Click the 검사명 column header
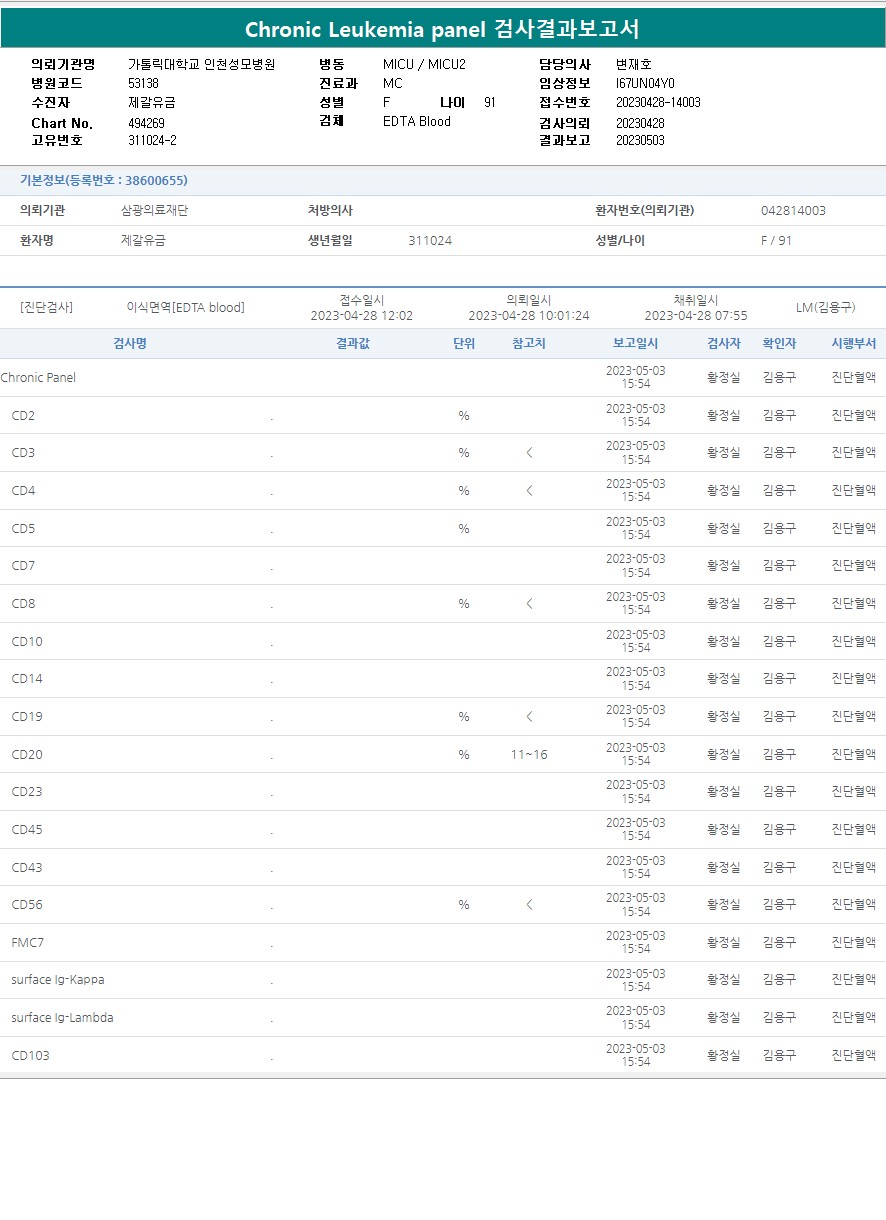The image size is (886, 1220). point(130,343)
